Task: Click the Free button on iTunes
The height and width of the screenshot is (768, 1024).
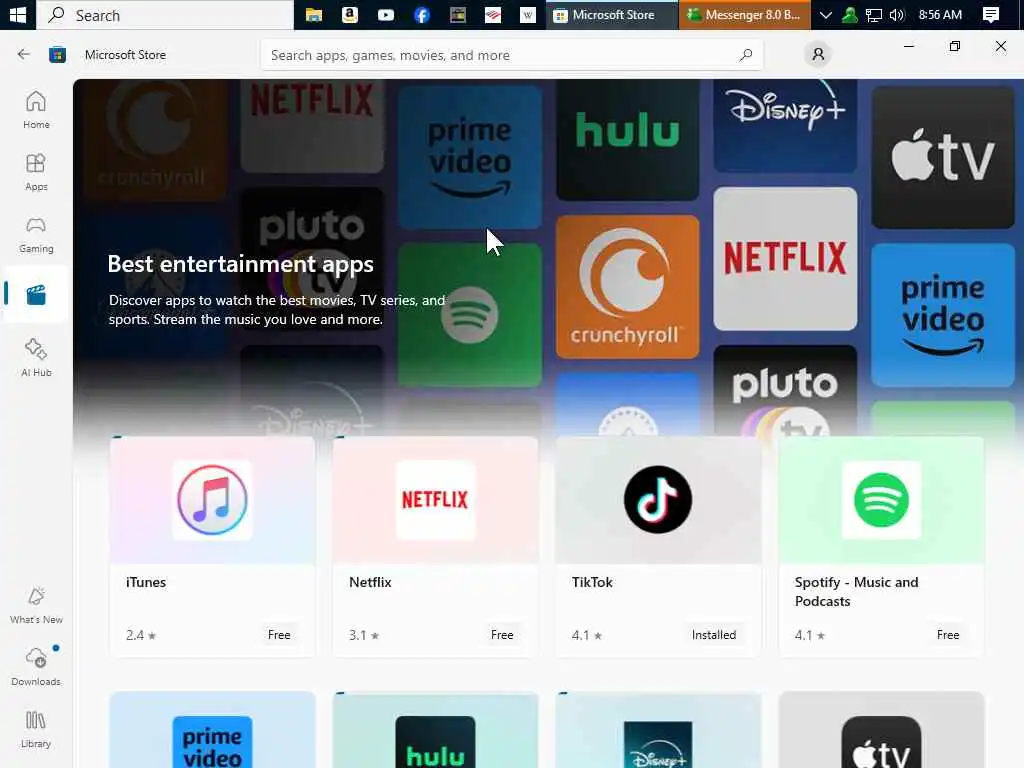Action: [279, 635]
